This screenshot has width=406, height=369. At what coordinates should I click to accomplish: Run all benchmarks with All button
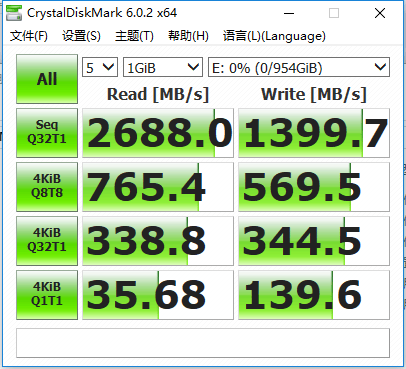pyautogui.click(x=47, y=79)
